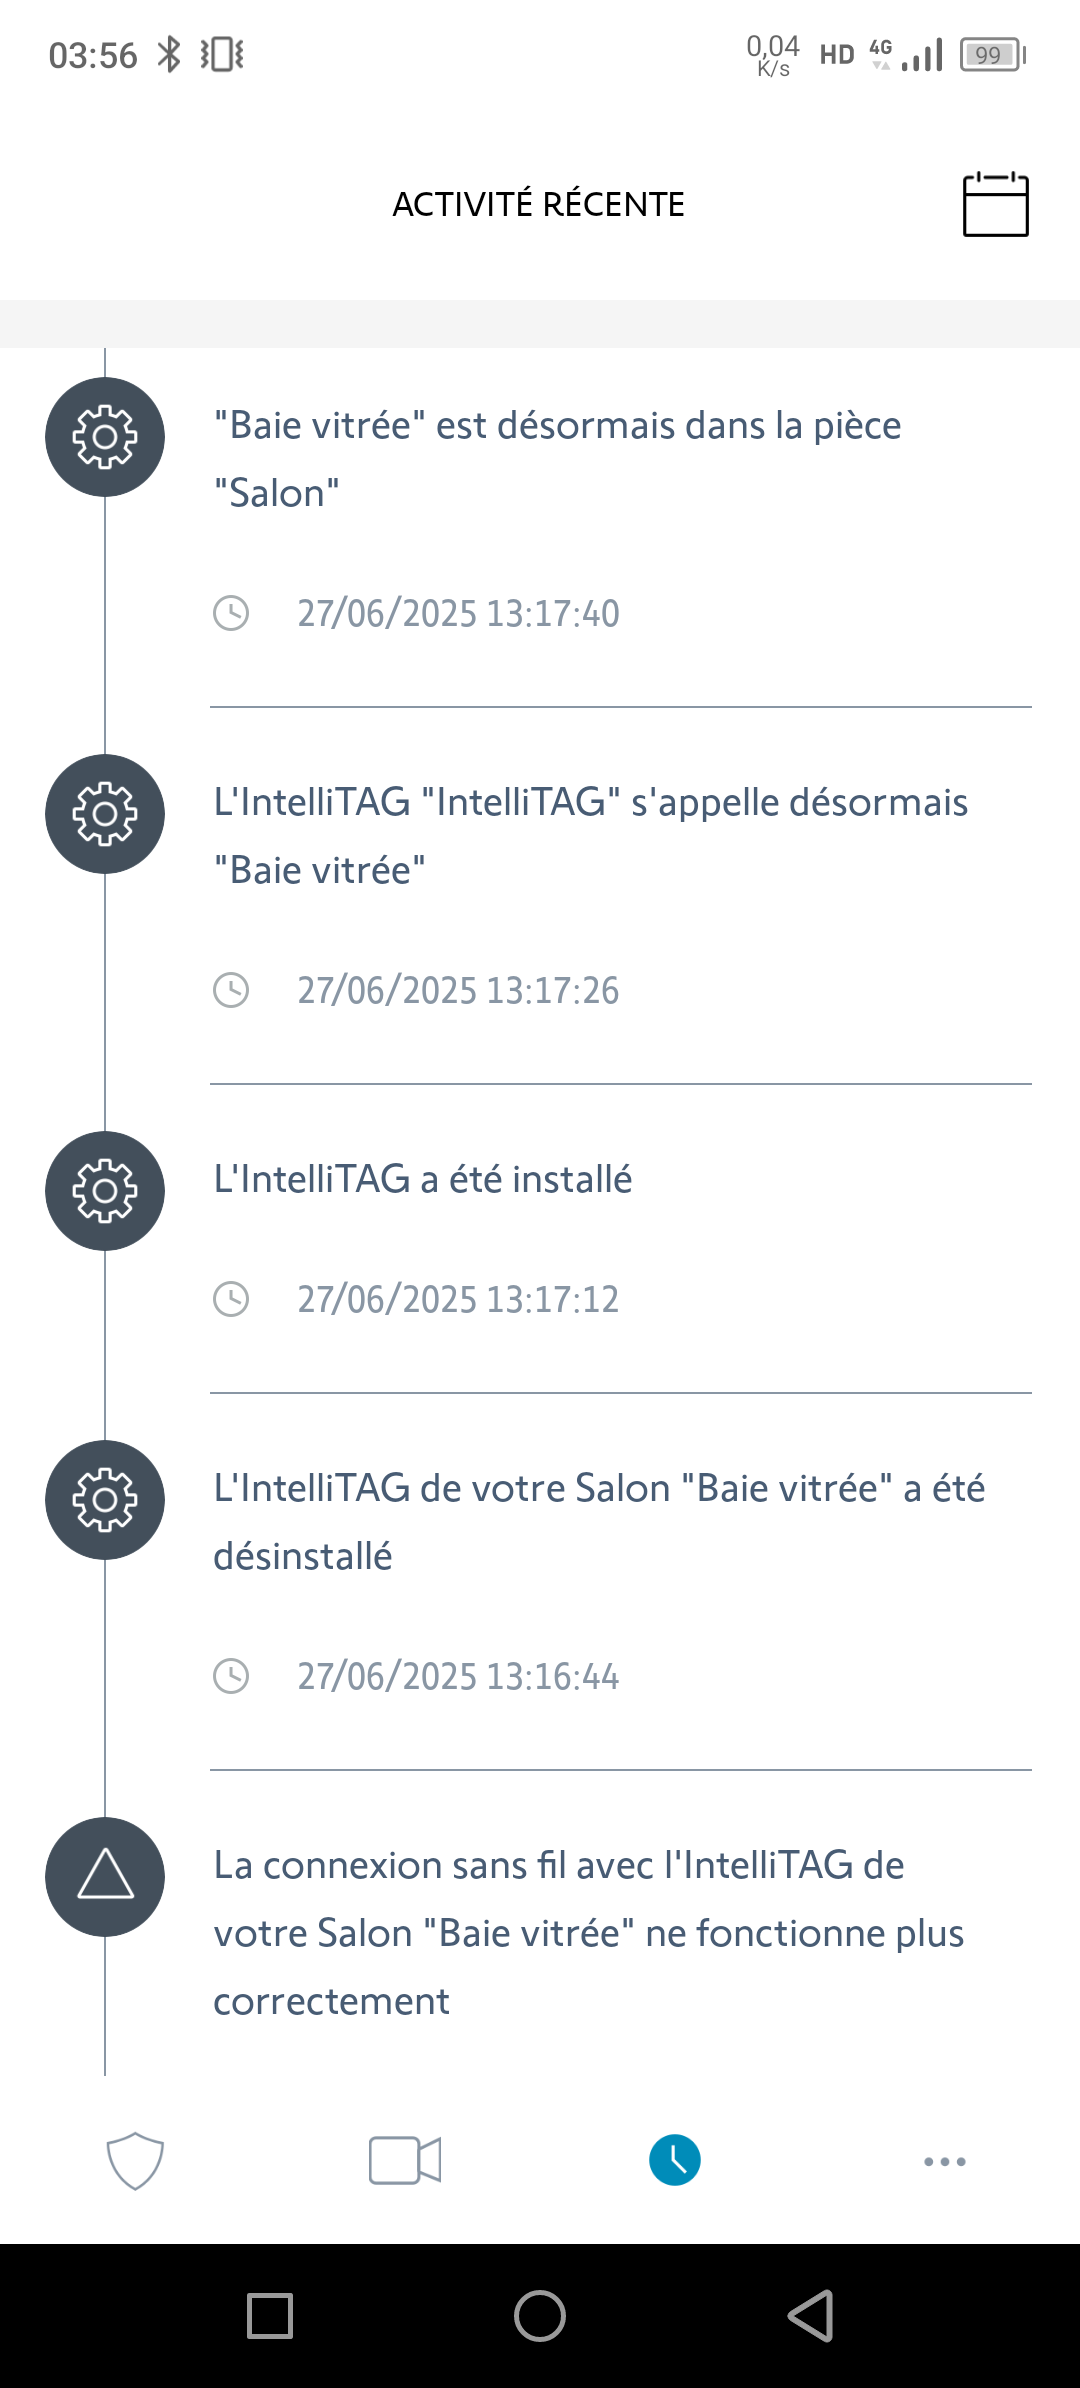Tap gear icon for IntelliTAG uninstalled event
The width and height of the screenshot is (1080, 2388).
(105, 1500)
